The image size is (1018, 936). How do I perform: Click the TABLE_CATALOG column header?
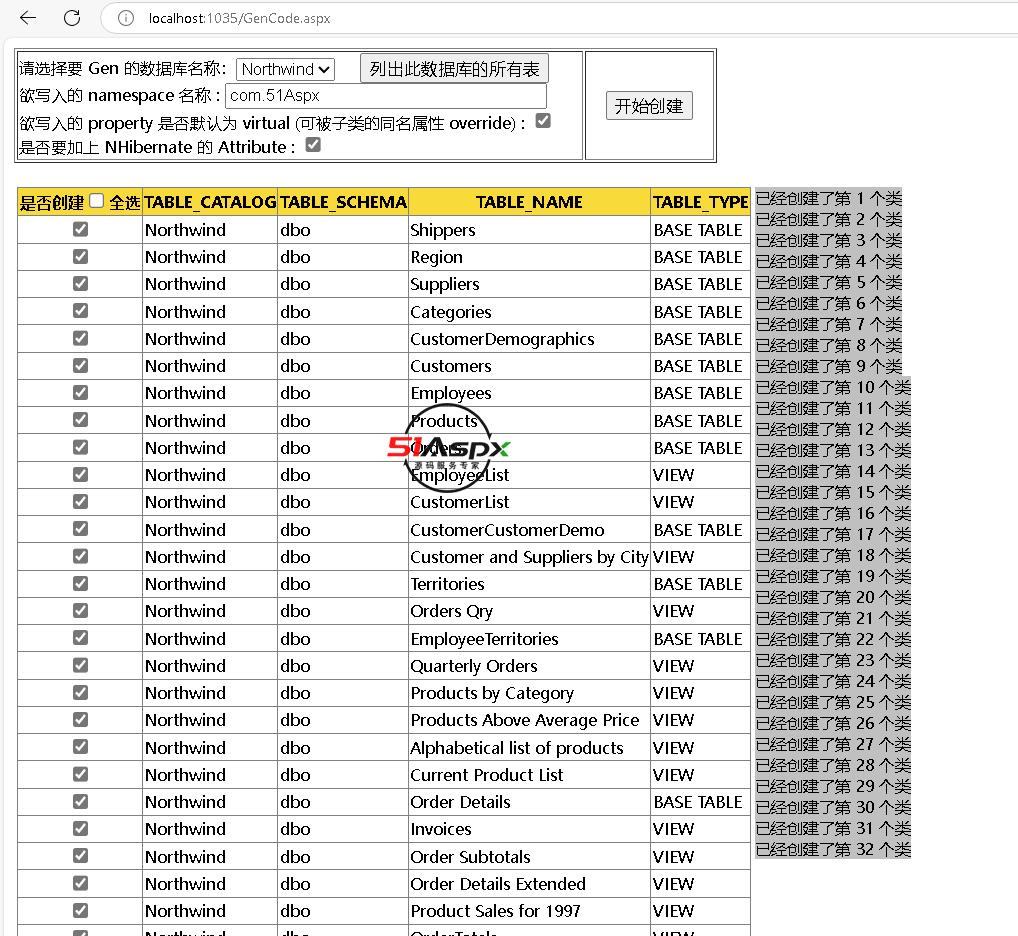click(210, 203)
